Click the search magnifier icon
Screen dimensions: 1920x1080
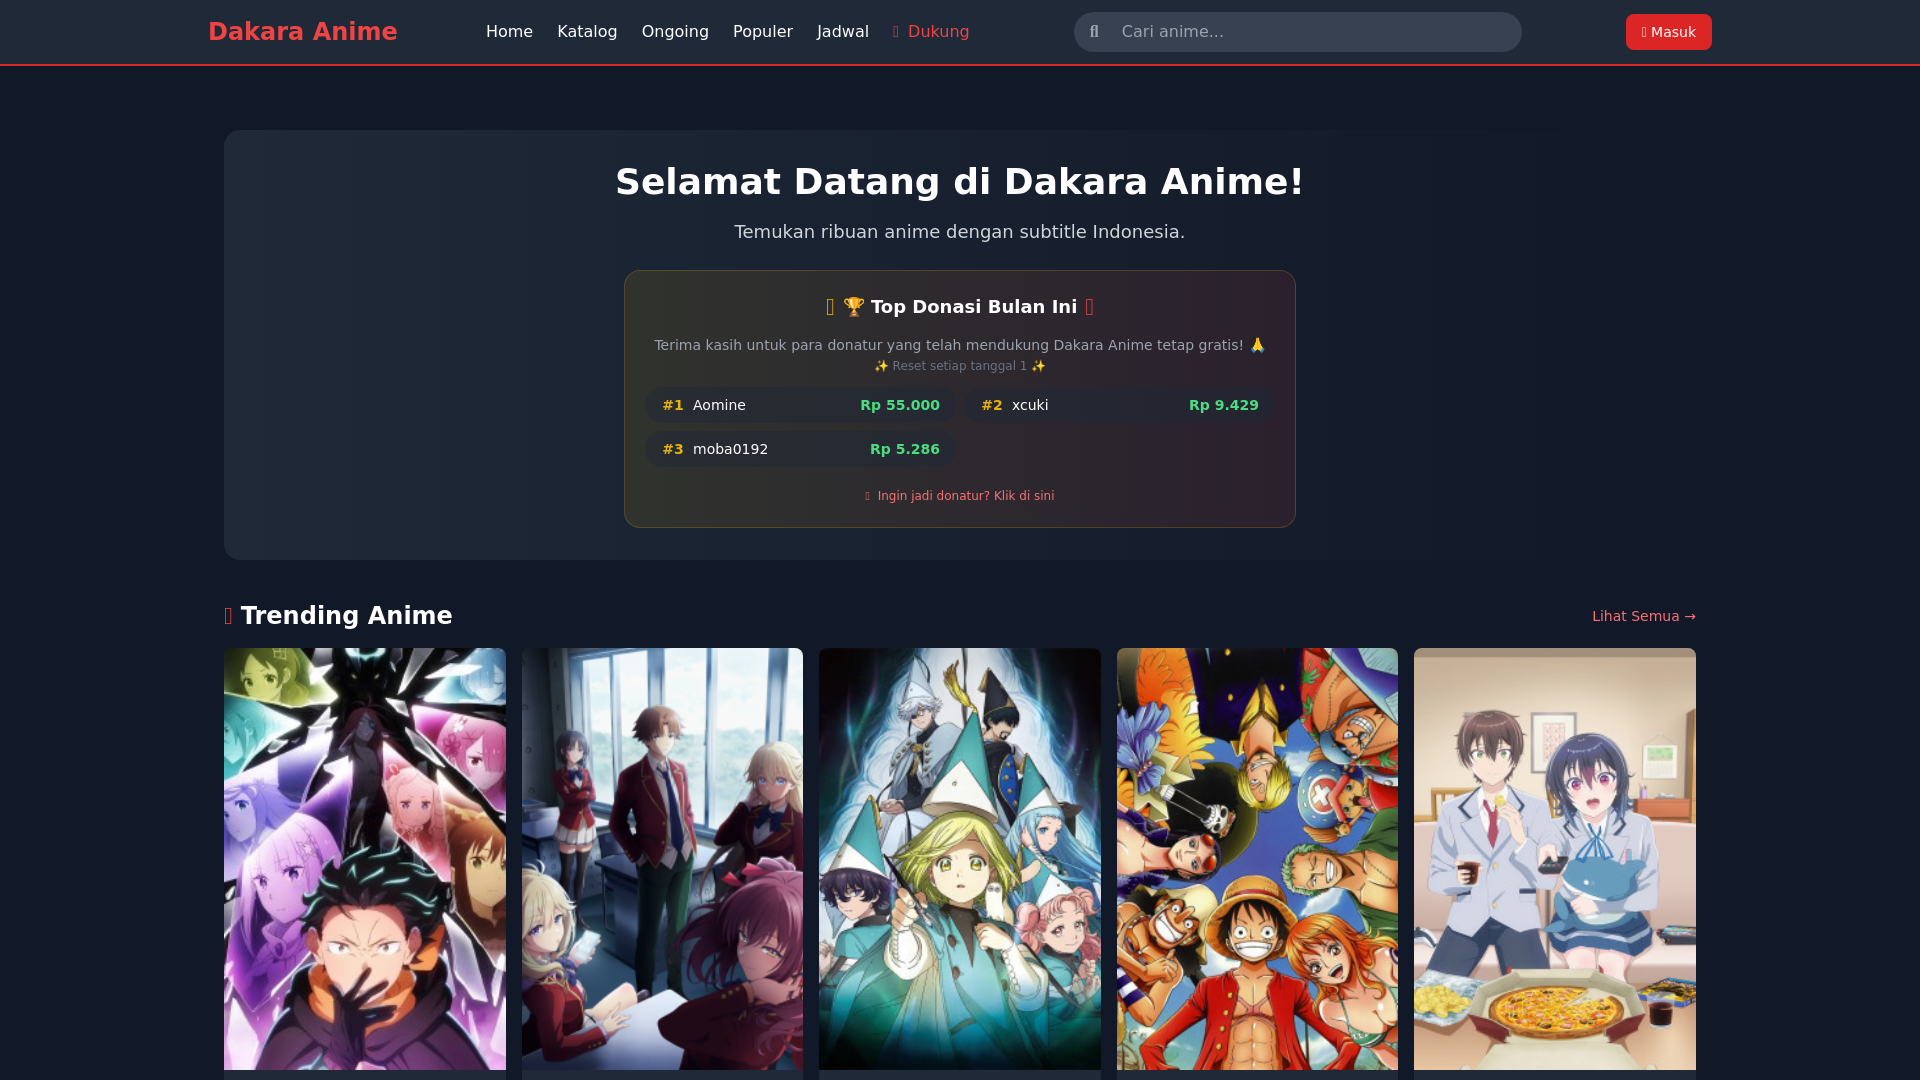click(1094, 32)
